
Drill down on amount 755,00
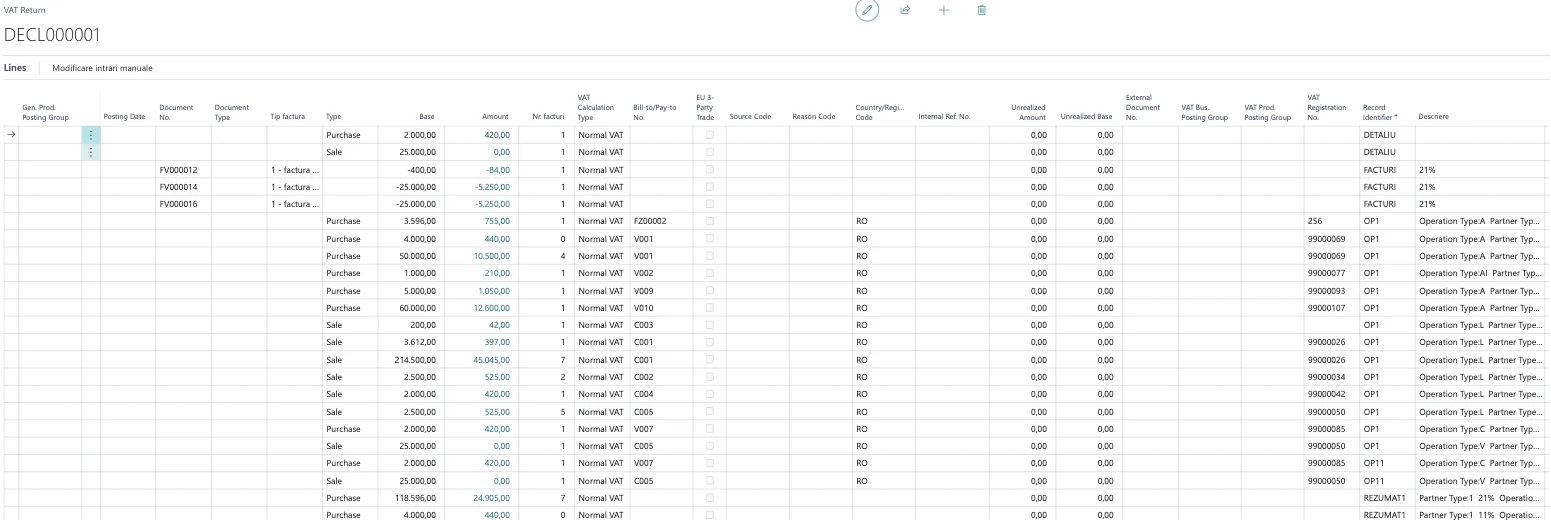tap(497, 221)
